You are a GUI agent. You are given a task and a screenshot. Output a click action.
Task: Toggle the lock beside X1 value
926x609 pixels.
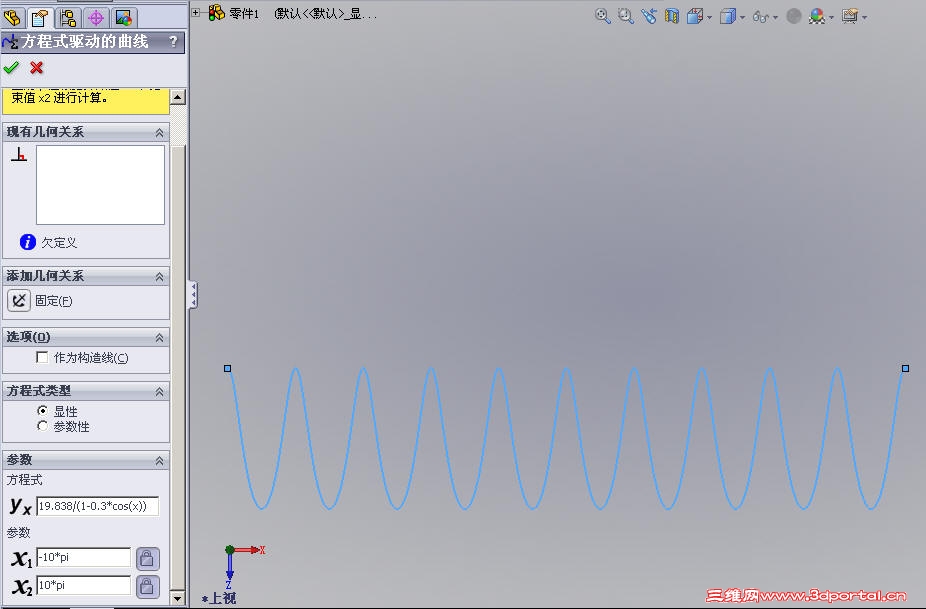tap(148, 558)
